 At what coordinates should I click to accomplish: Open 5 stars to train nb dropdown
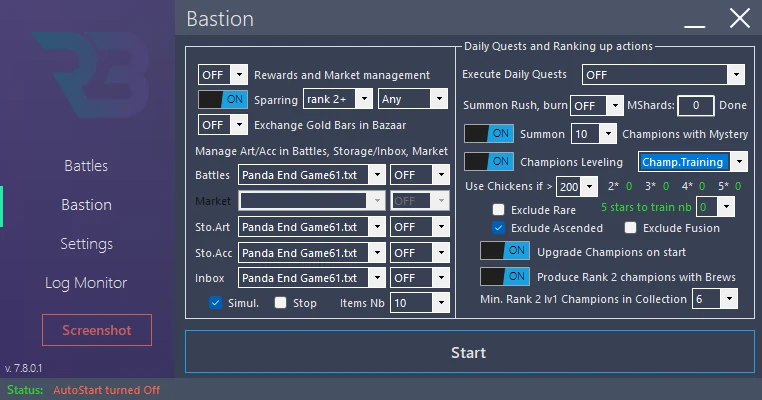[x=715, y=207]
